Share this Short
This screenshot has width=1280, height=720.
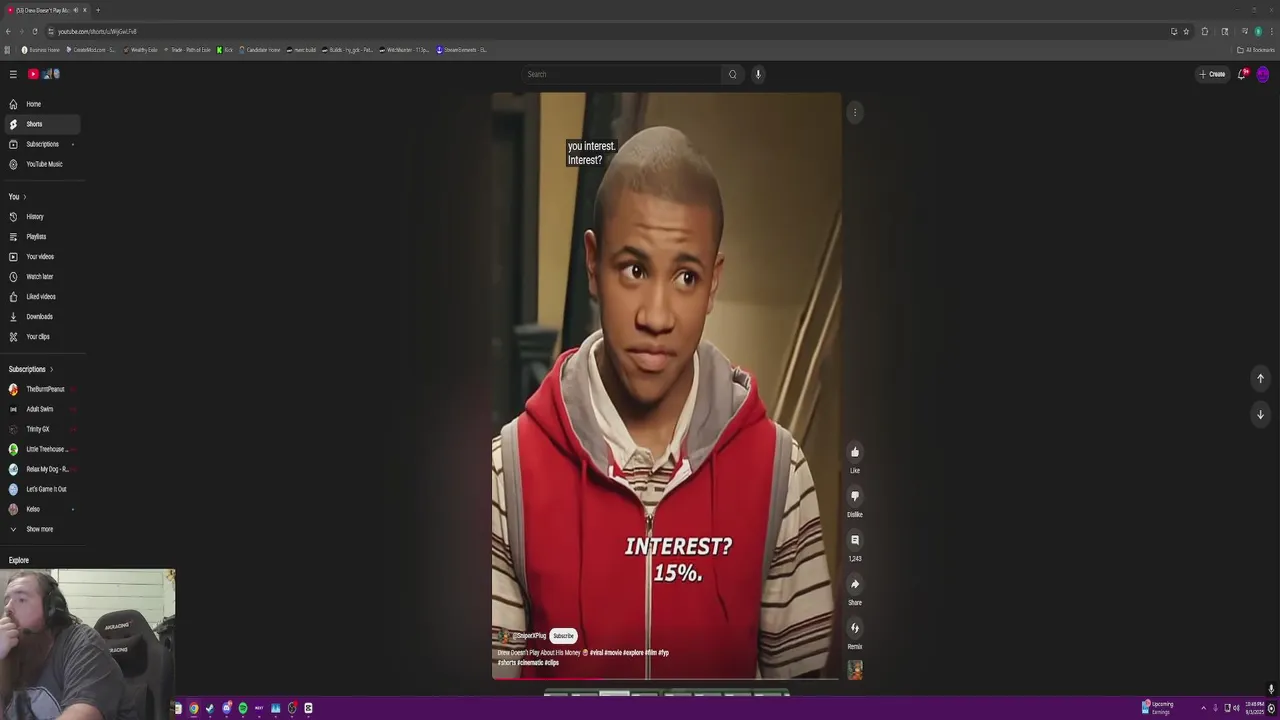855,584
